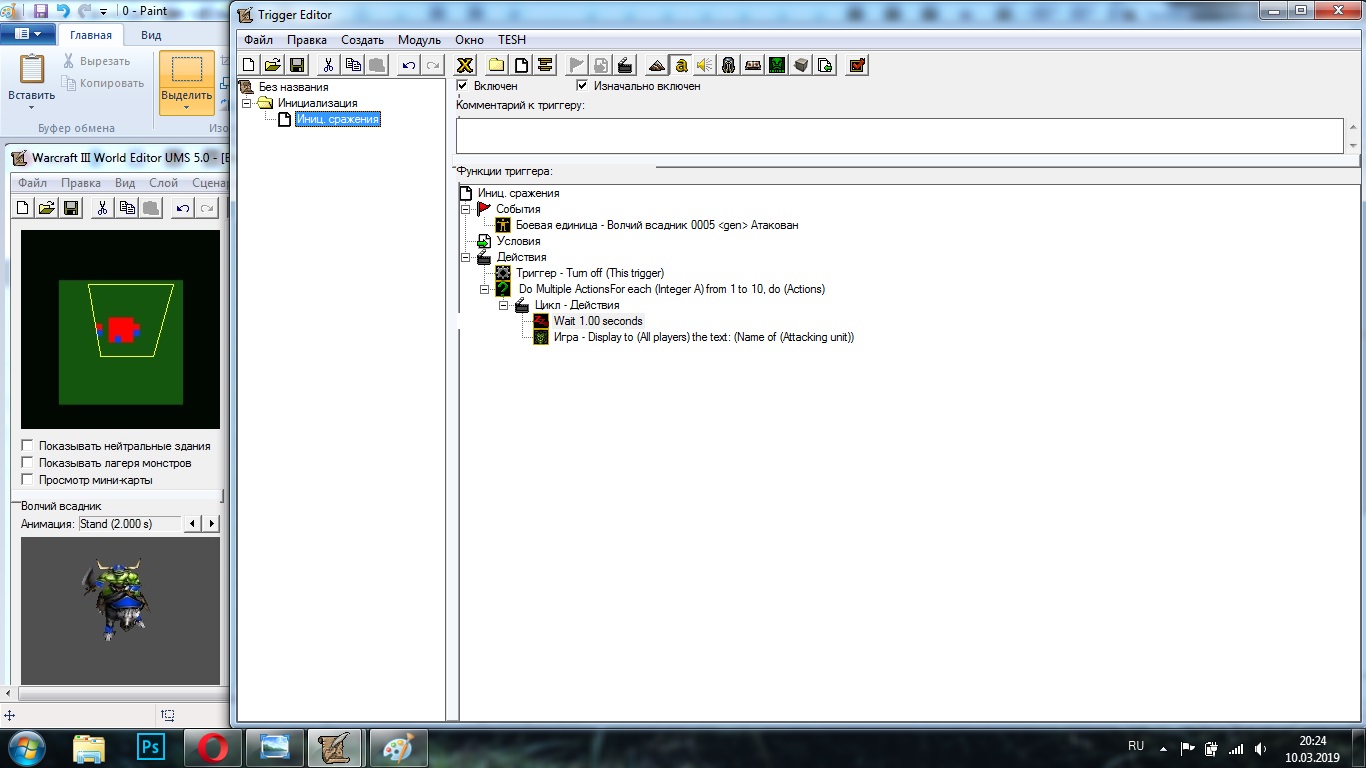The image size is (1366, 768).
Task: Click New icon in World Editor toolbar
Action: coord(24,208)
